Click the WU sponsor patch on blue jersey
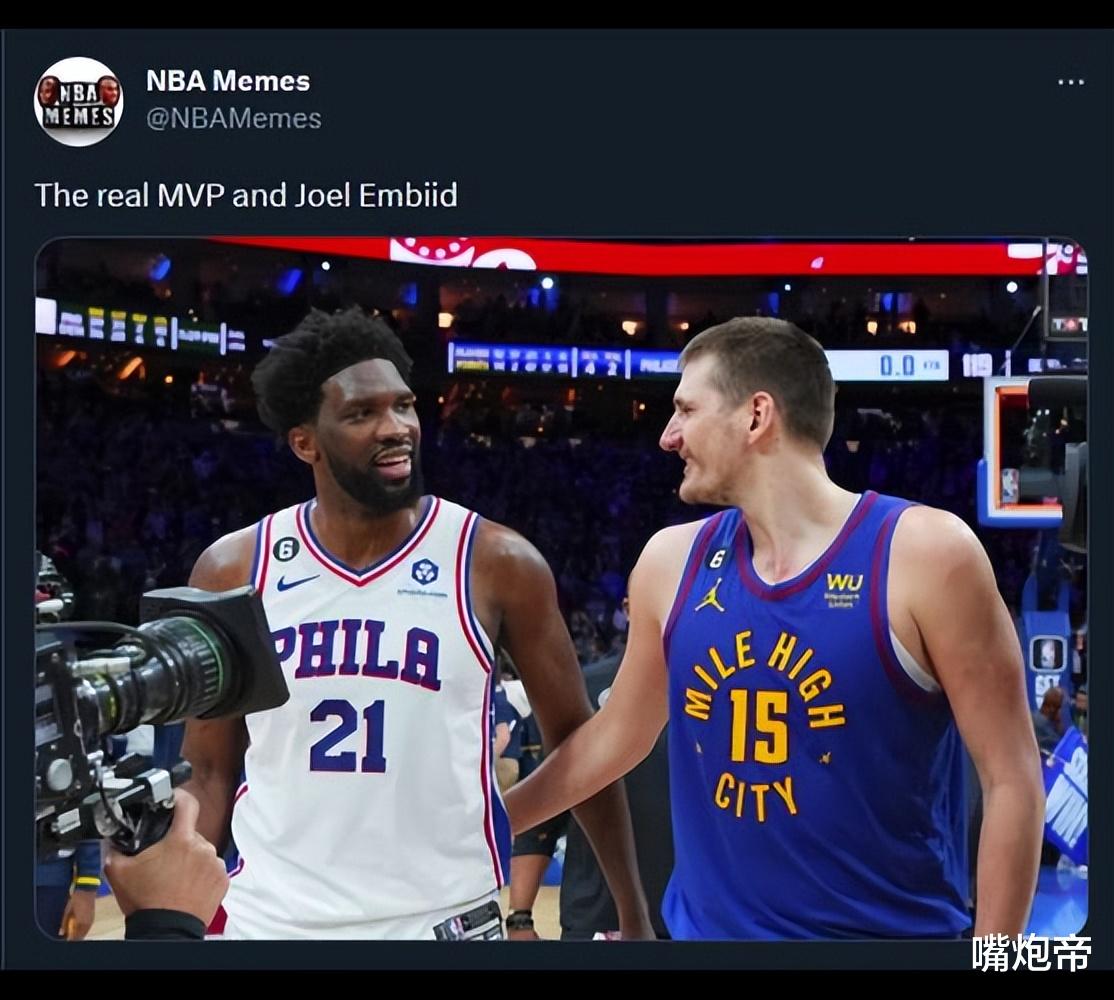This screenshot has height=1000, width=1114. point(843,589)
